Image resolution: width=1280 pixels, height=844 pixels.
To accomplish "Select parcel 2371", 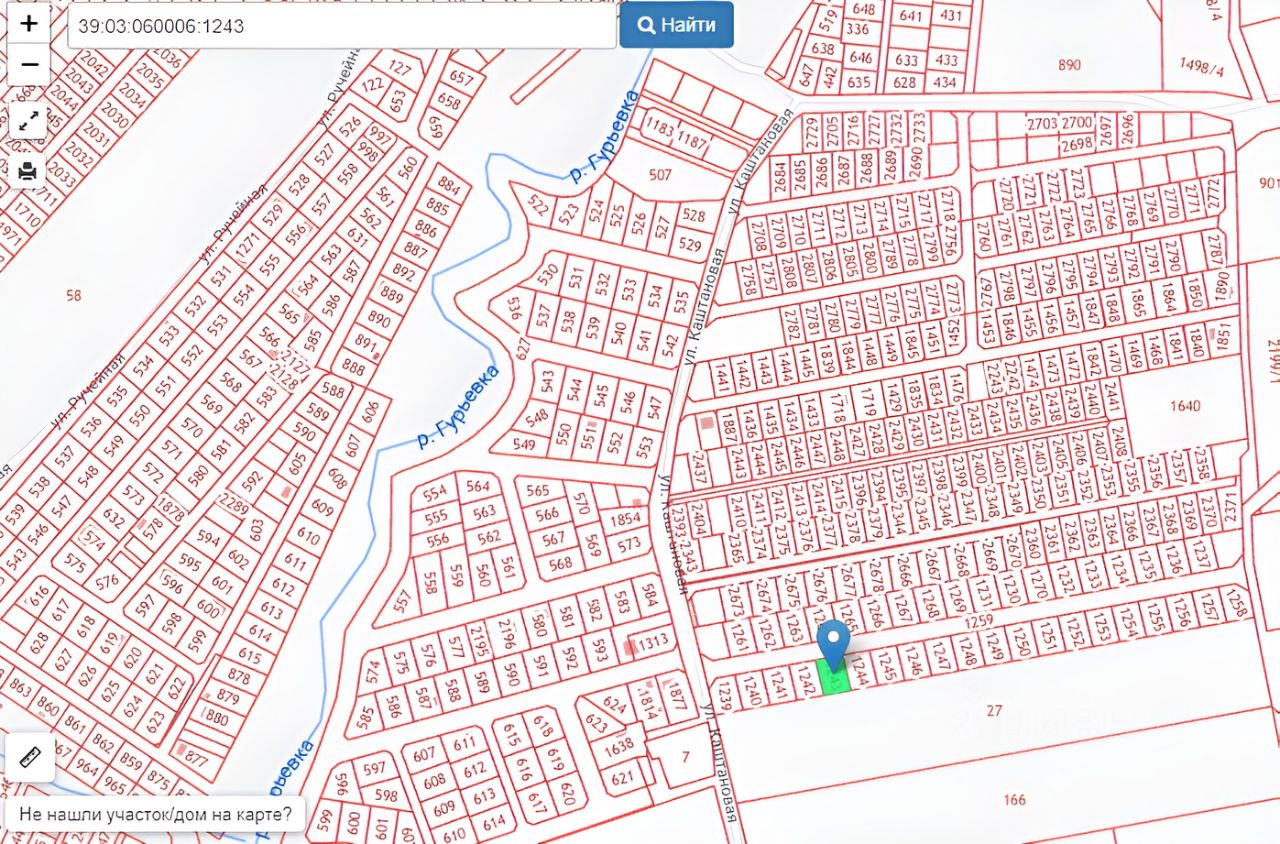I will point(1231,507).
